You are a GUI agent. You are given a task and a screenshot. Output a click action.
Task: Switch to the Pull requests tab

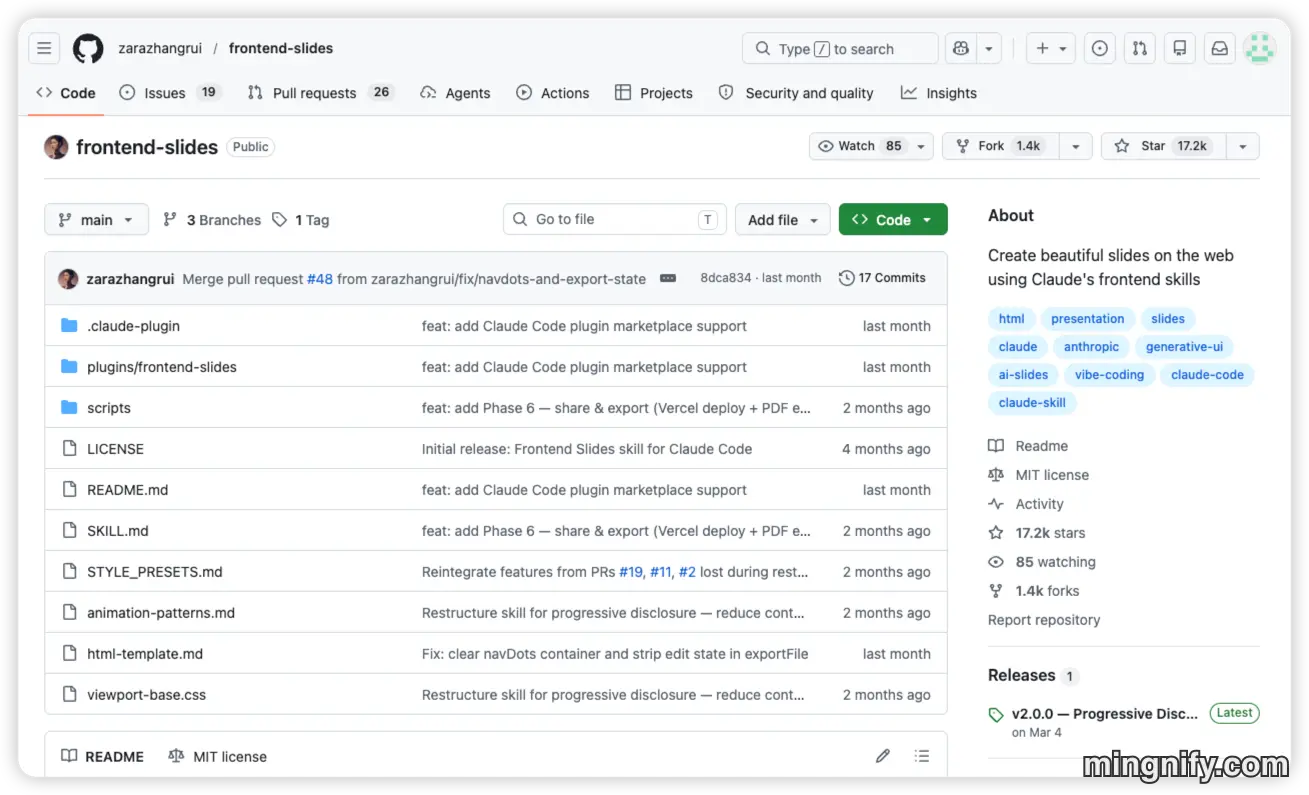320,93
